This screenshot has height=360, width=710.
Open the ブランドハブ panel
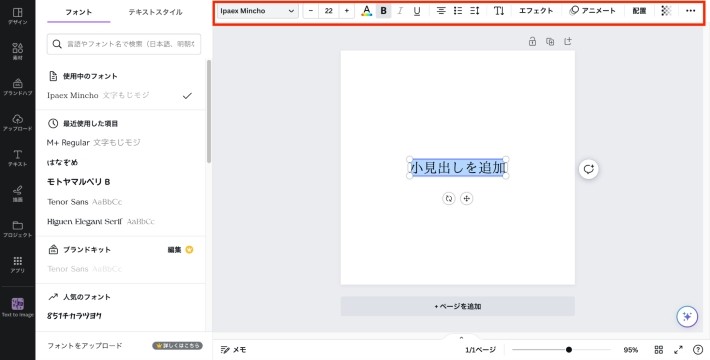click(17, 86)
